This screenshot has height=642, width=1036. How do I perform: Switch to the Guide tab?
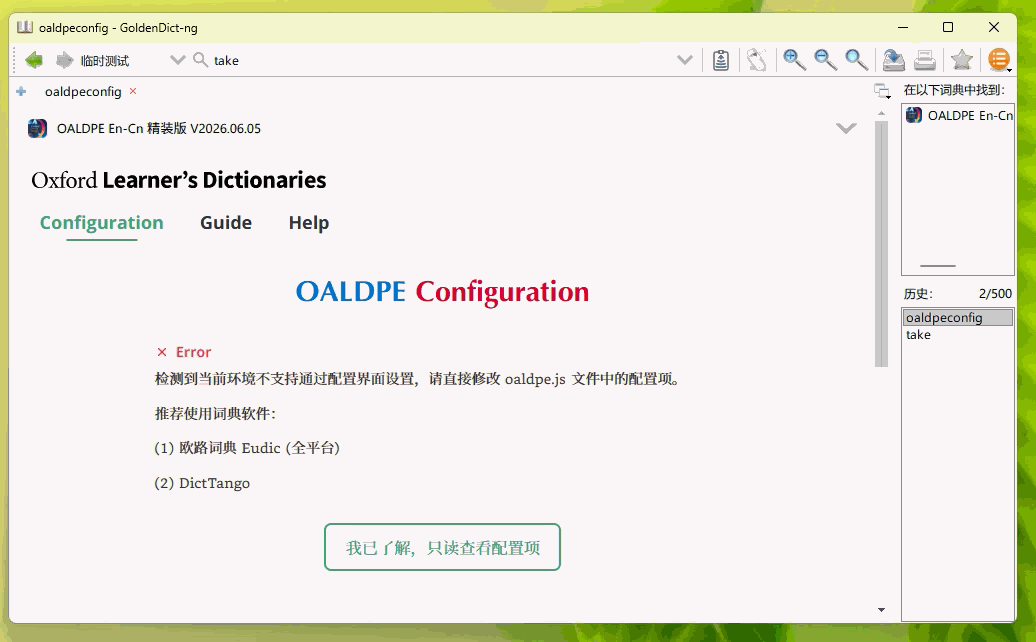(x=226, y=223)
